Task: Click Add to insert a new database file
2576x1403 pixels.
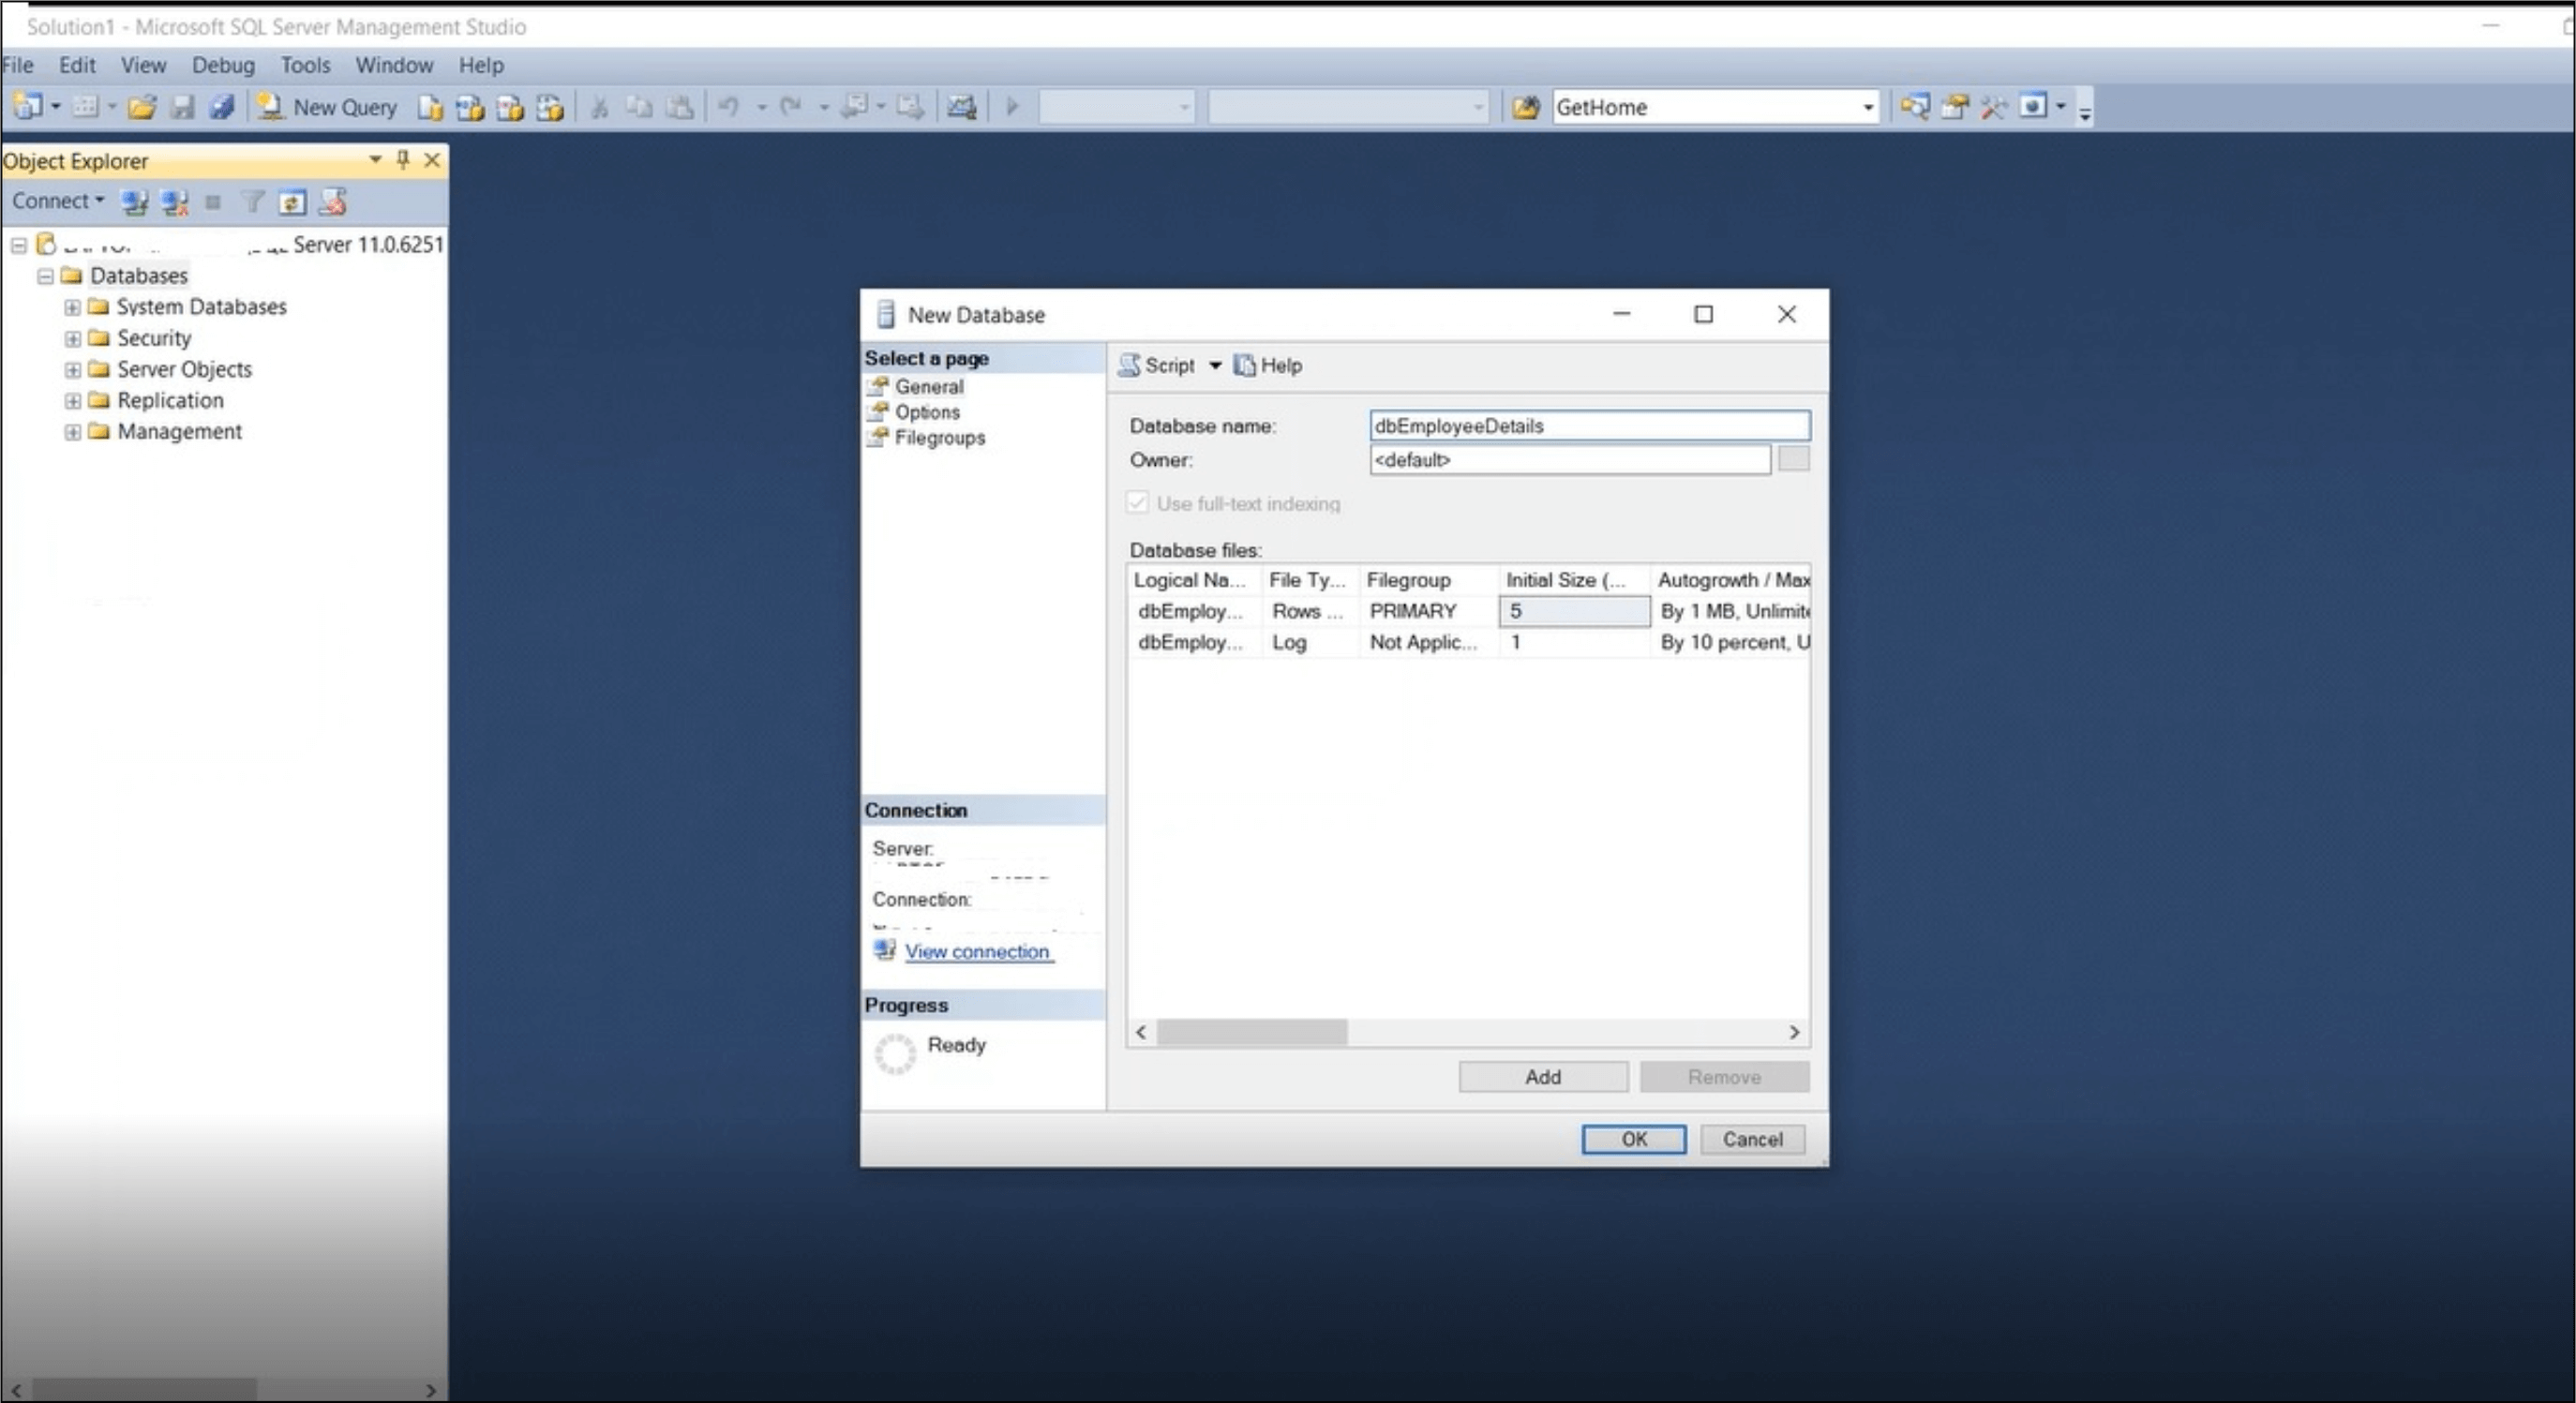Action: tap(1542, 1077)
